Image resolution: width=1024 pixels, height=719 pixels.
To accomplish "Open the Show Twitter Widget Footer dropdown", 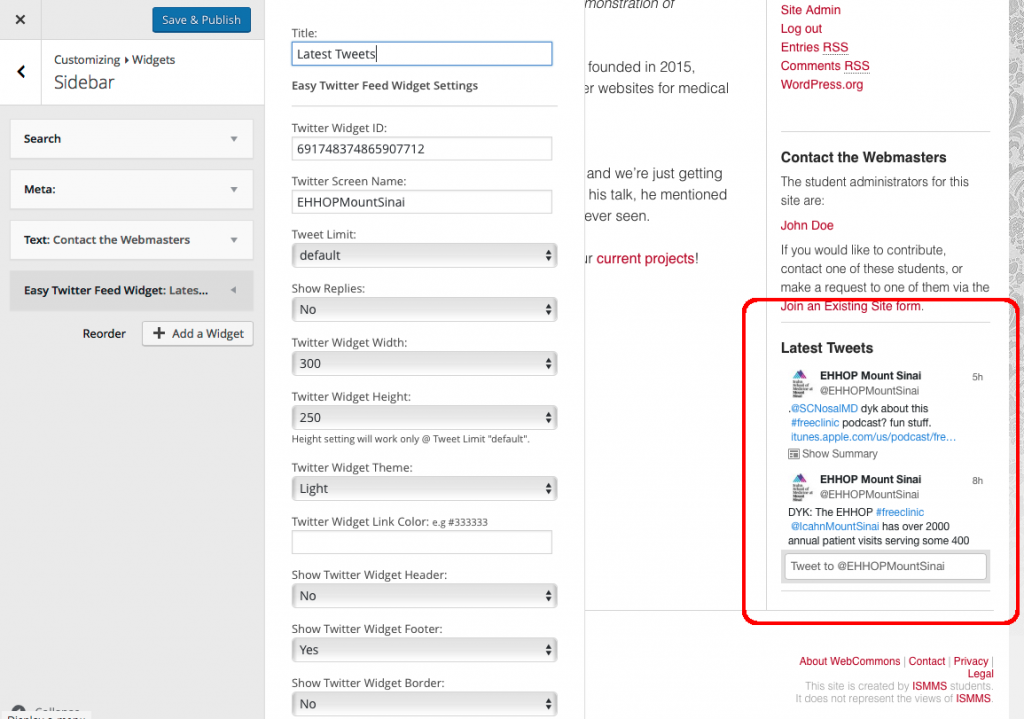I will click(423, 649).
